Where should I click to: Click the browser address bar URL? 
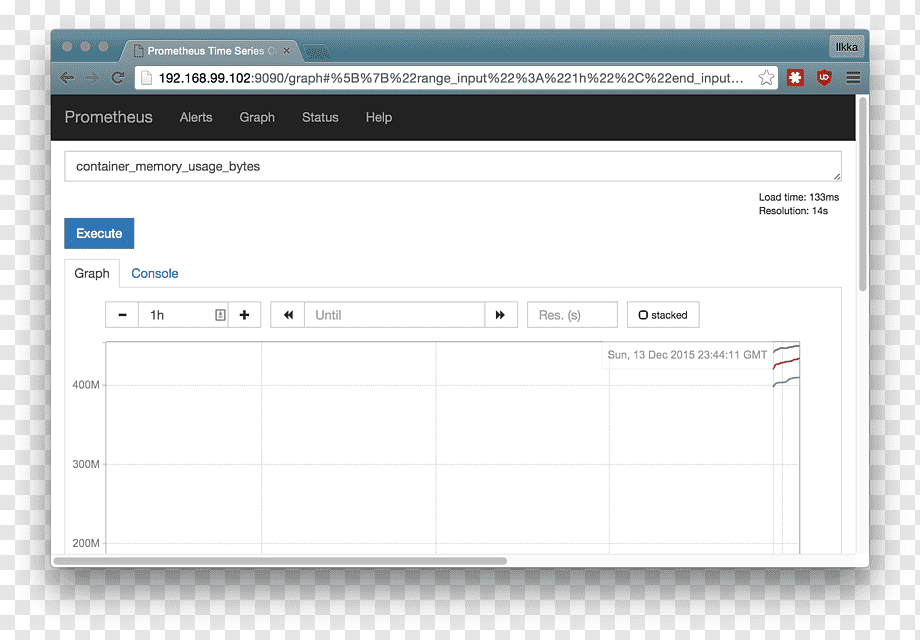point(451,78)
